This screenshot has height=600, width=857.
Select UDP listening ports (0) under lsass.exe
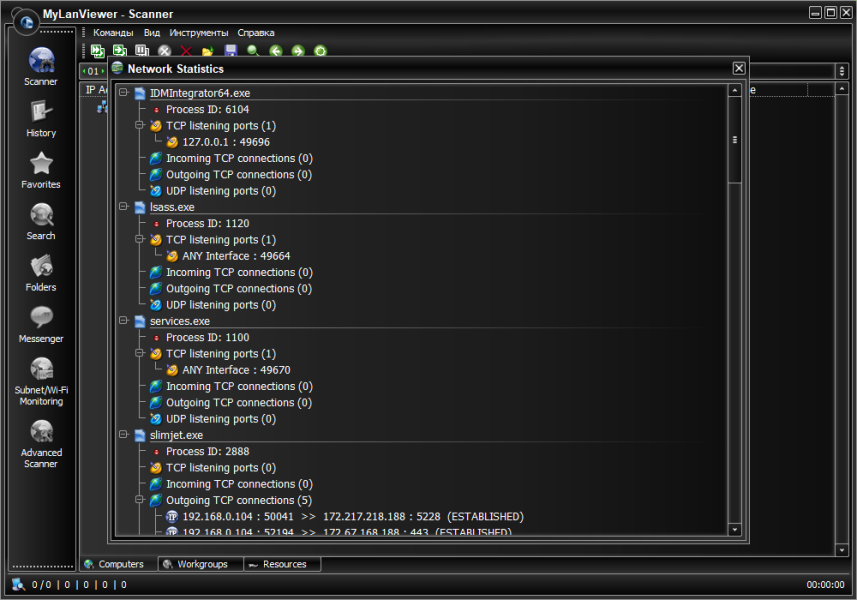coord(221,305)
